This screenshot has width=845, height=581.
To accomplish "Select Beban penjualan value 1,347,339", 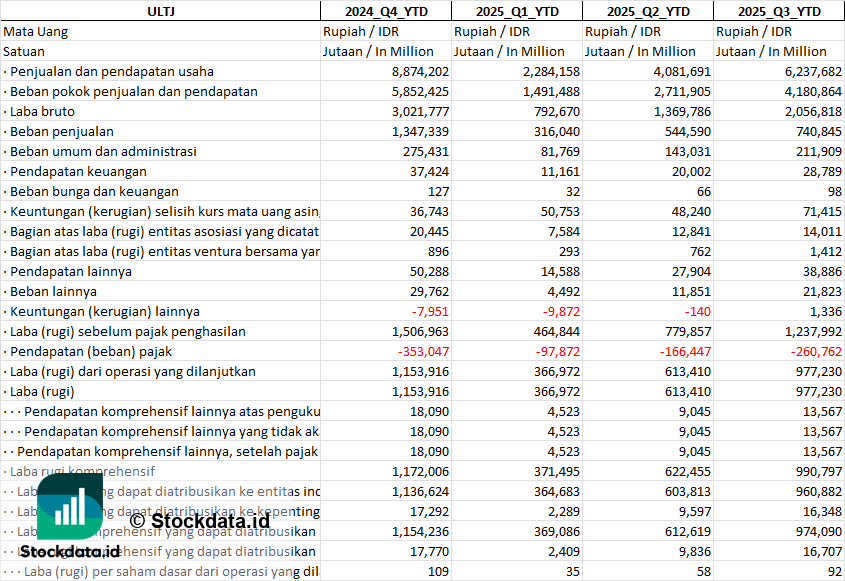I will pyautogui.click(x=420, y=132).
